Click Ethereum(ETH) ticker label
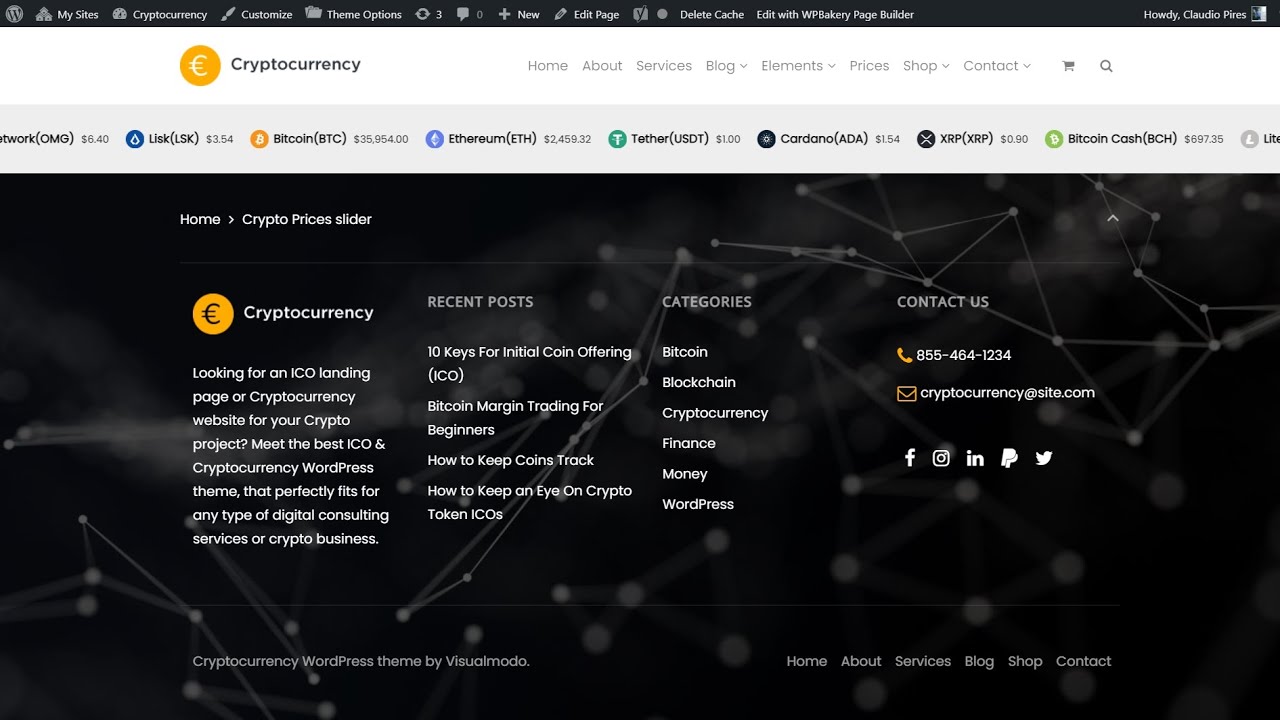1280x720 pixels. pos(492,139)
